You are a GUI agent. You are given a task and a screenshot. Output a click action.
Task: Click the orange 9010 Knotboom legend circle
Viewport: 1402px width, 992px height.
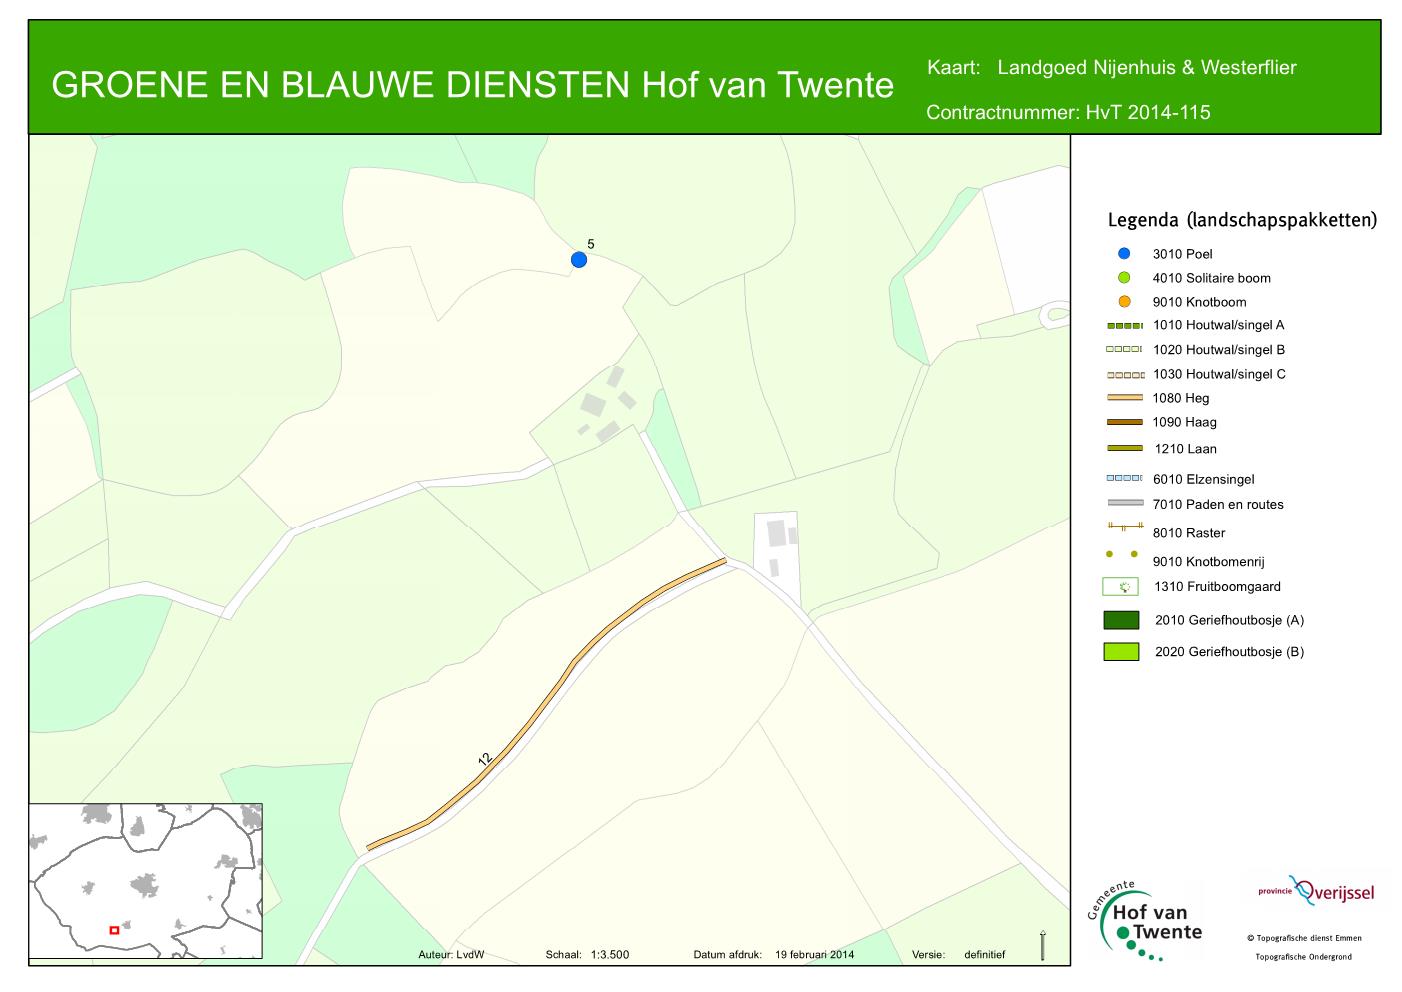coord(1124,302)
